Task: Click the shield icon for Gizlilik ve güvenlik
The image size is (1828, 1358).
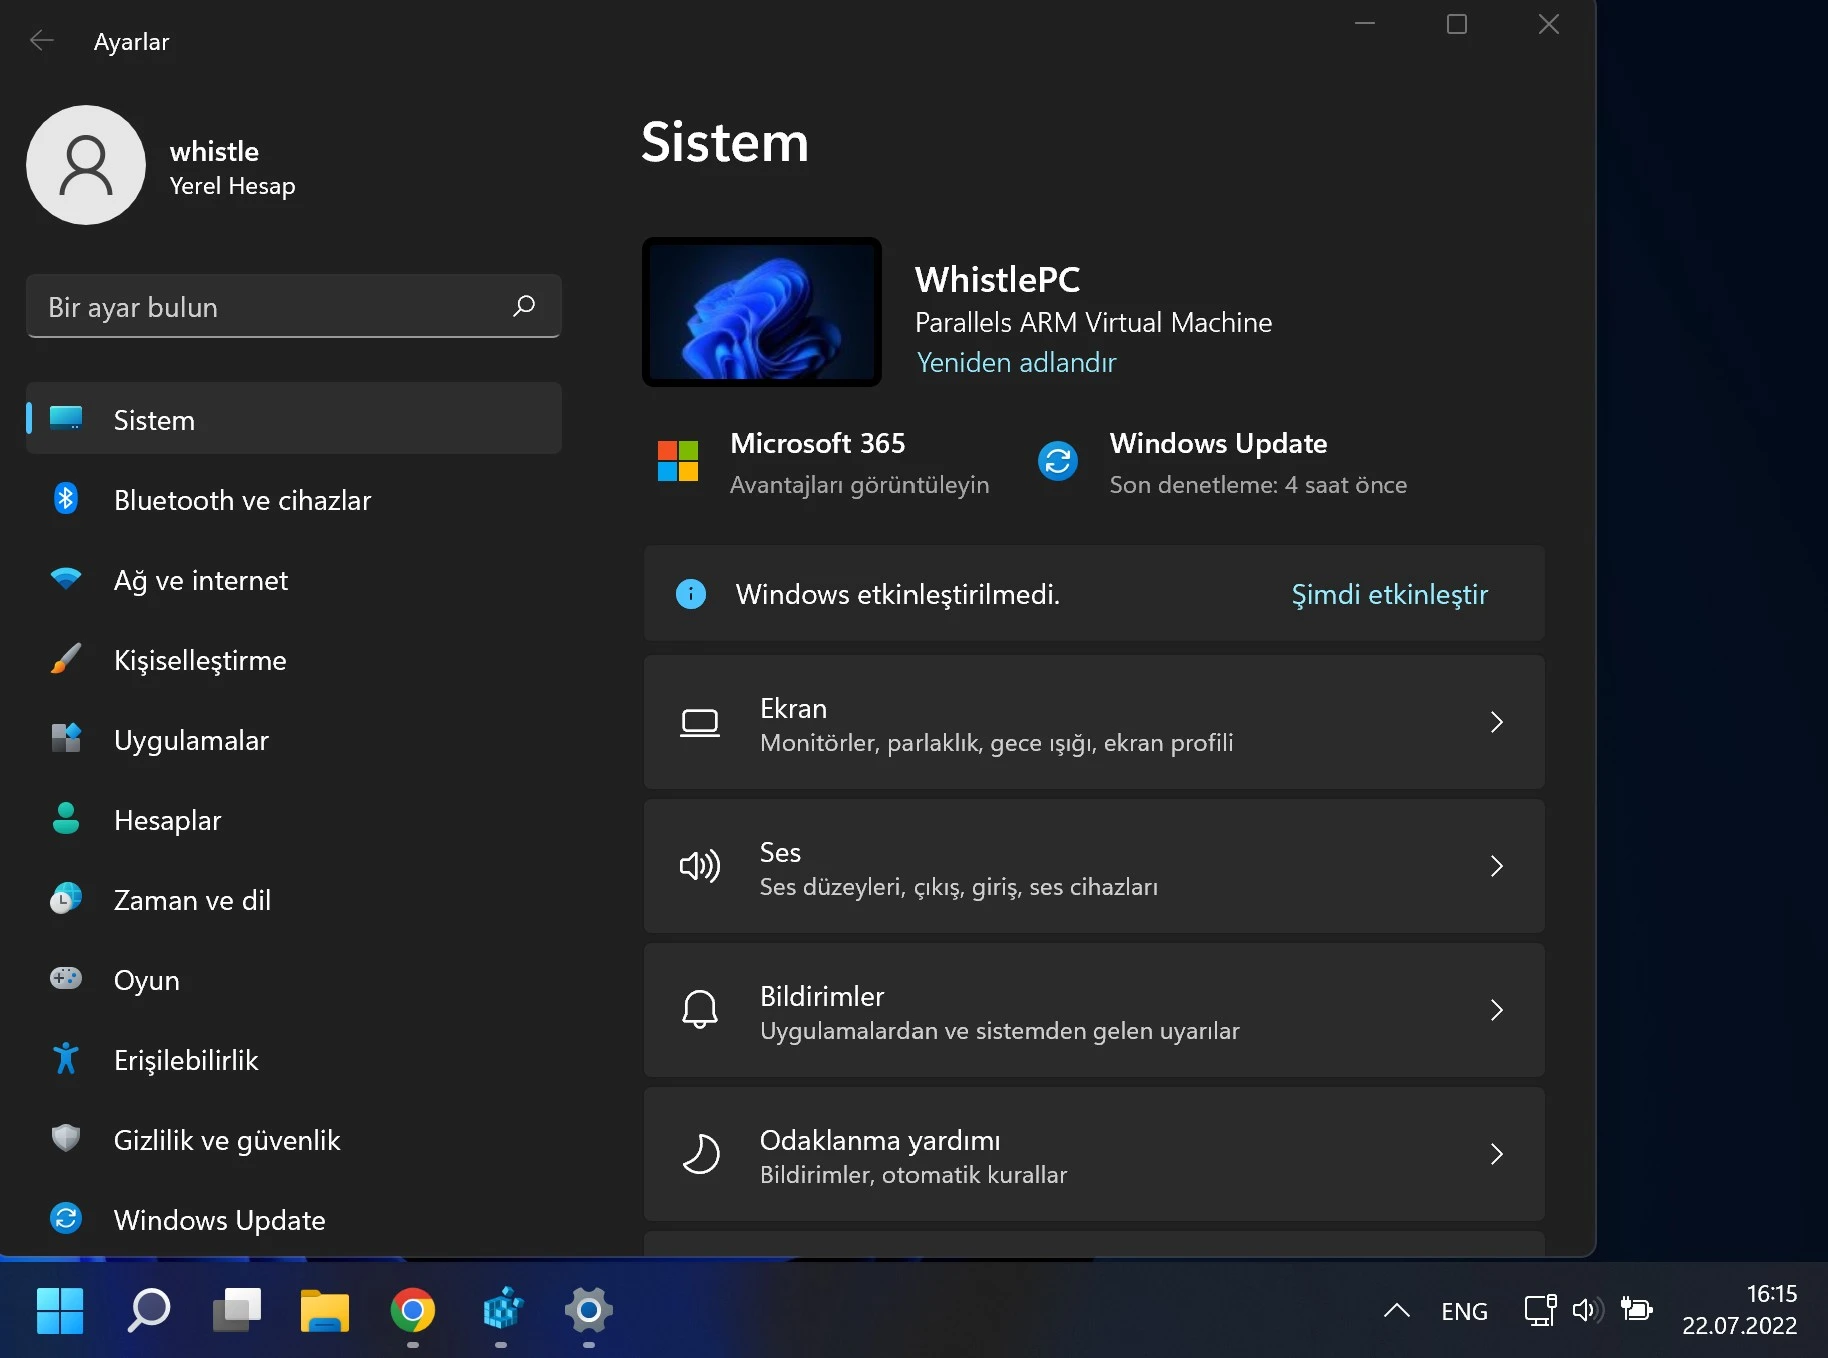Action: (66, 1138)
